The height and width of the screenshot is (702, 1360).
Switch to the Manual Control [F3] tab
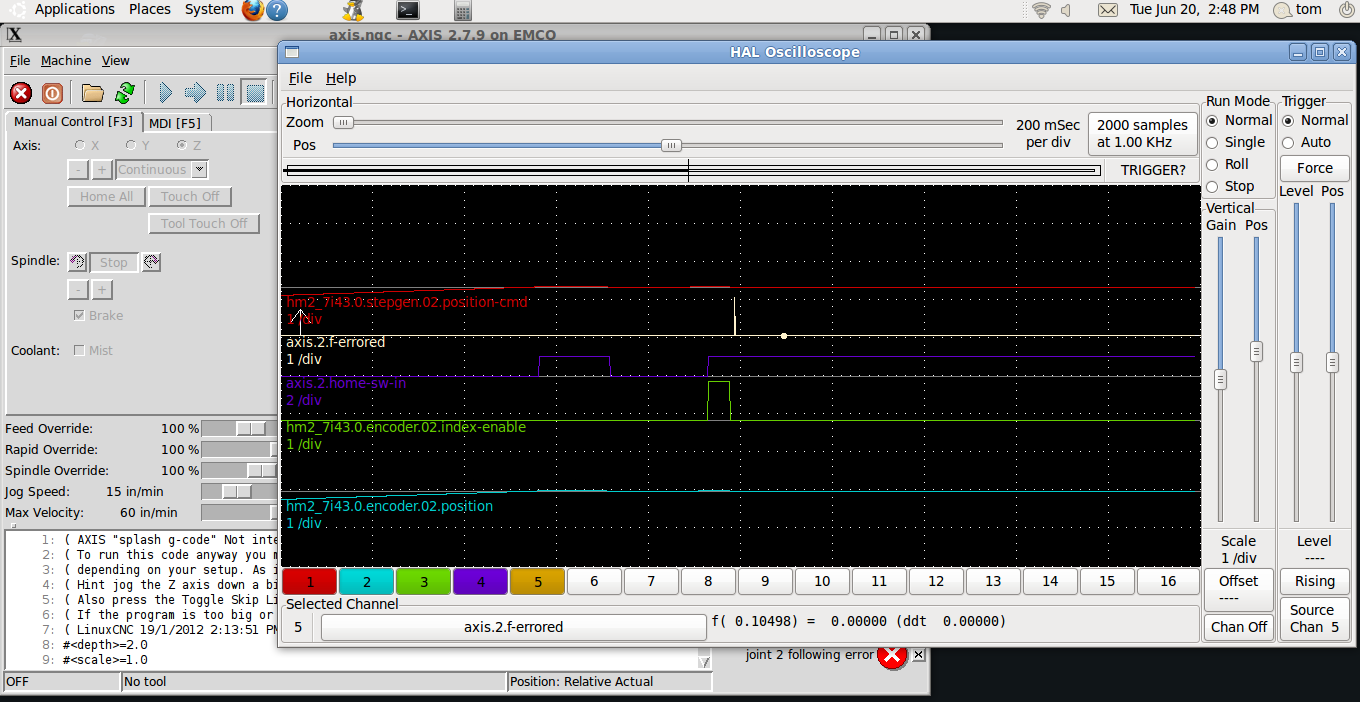[73, 121]
